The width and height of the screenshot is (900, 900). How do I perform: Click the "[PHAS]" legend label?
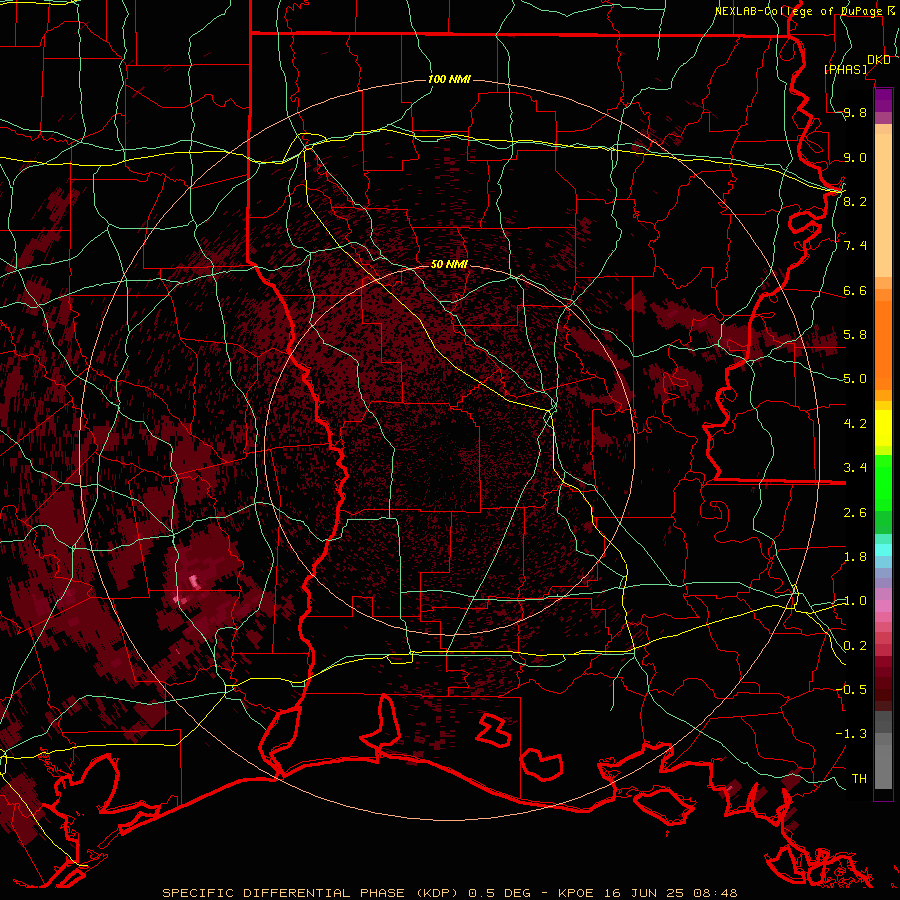(x=845, y=69)
